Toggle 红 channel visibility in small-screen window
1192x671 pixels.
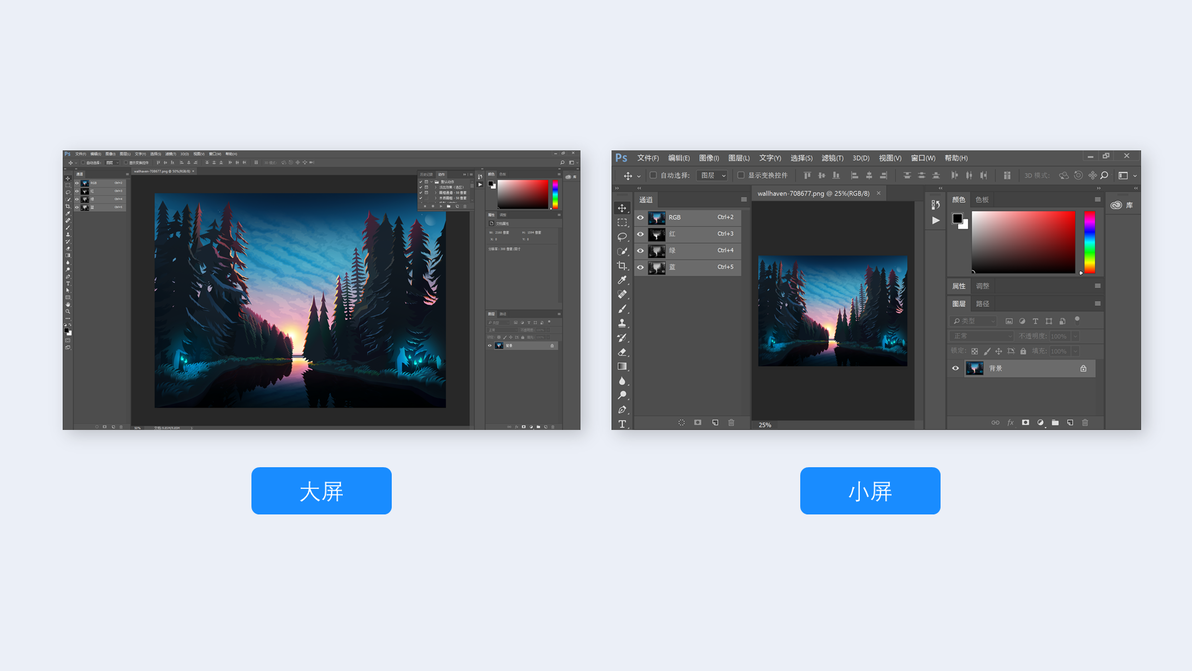click(x=640, y=234)
